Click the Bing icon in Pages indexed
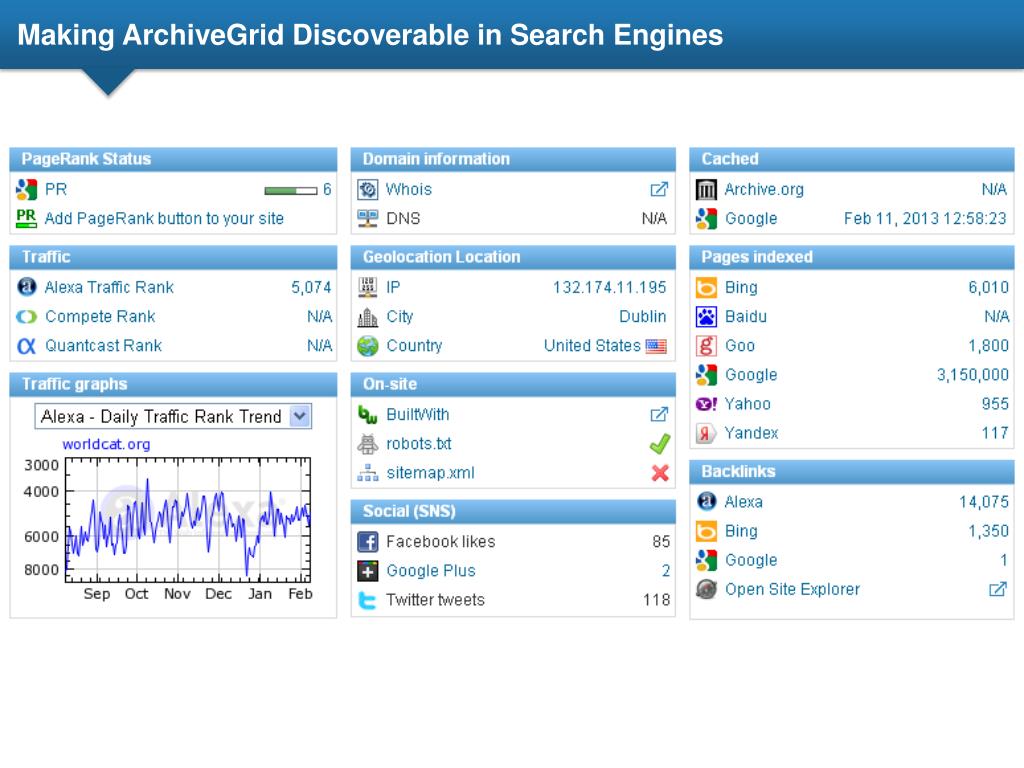The width and height of the screenshot is (1024, 768). pyautogui.click(x=706, y=287)
